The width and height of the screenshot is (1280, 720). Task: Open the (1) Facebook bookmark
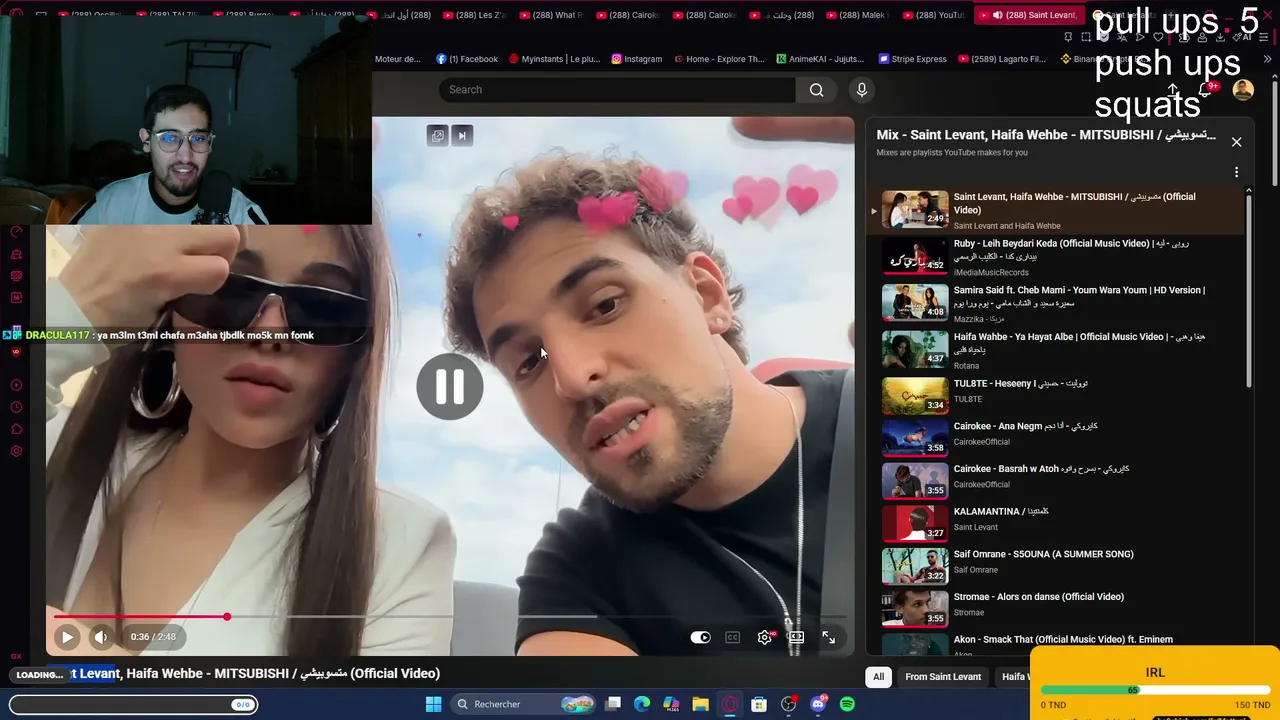(467, 59)
